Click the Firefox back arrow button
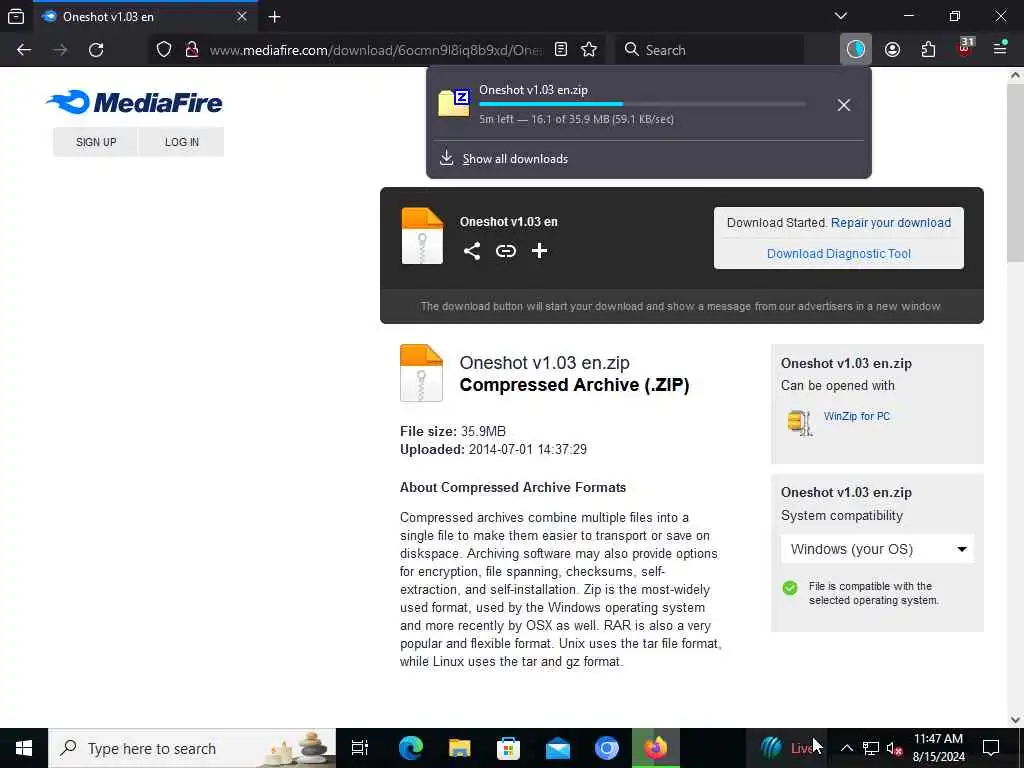Screen dimensions: 1024x768 pos(24,50)
